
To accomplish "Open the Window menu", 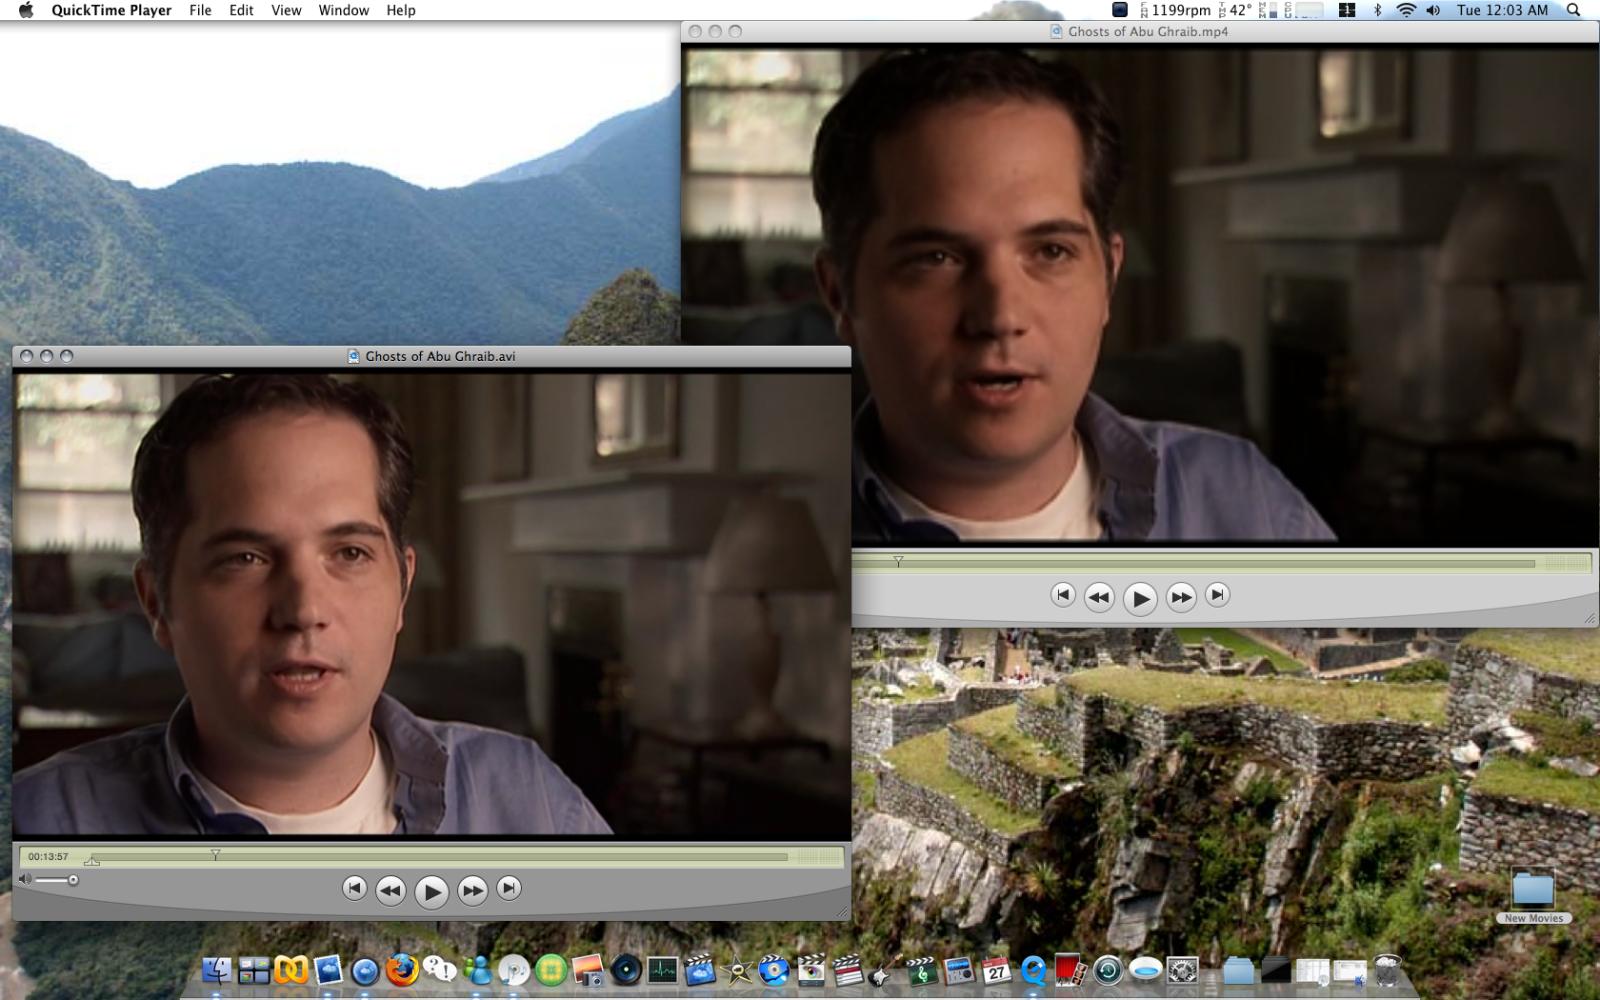I will pyautogui.click(x=344, y=10).
